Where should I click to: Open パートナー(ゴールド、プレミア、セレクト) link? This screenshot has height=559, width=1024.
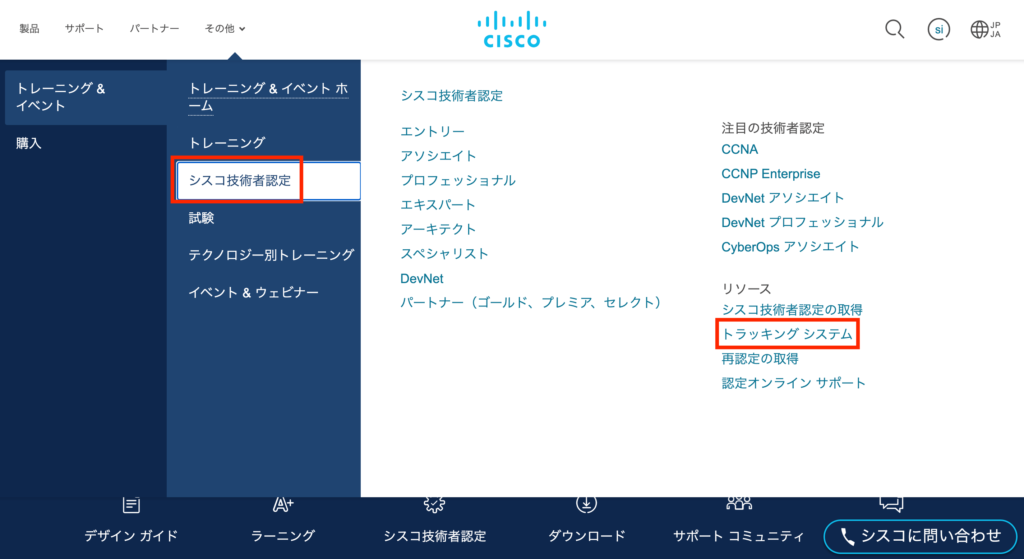(x=534, y=302)
